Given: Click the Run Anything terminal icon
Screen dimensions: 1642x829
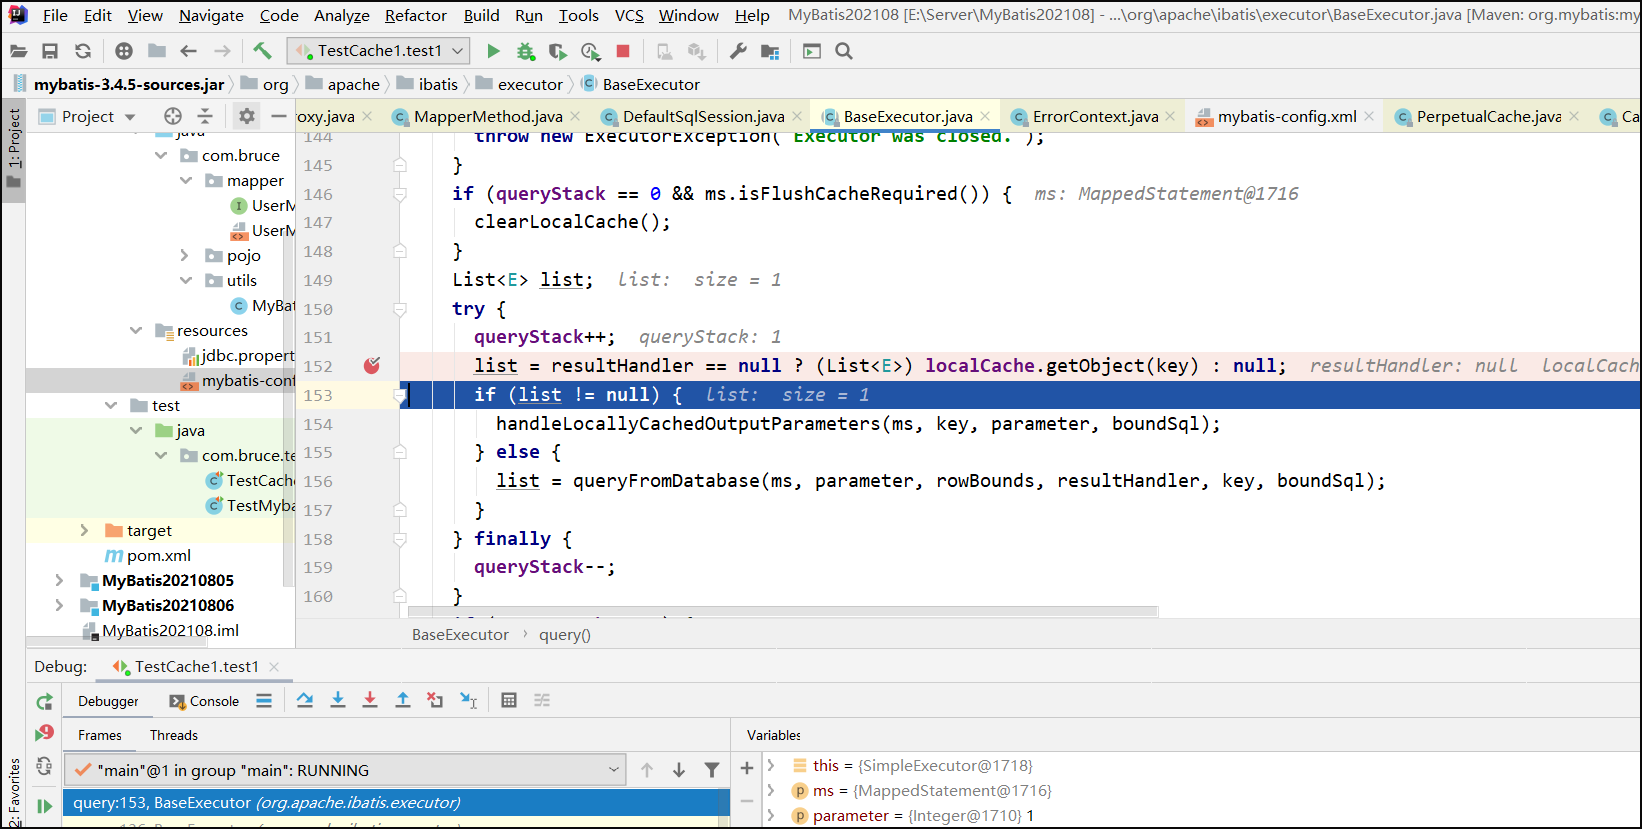Looking at the screenshot, I should (x=812, y=51).
